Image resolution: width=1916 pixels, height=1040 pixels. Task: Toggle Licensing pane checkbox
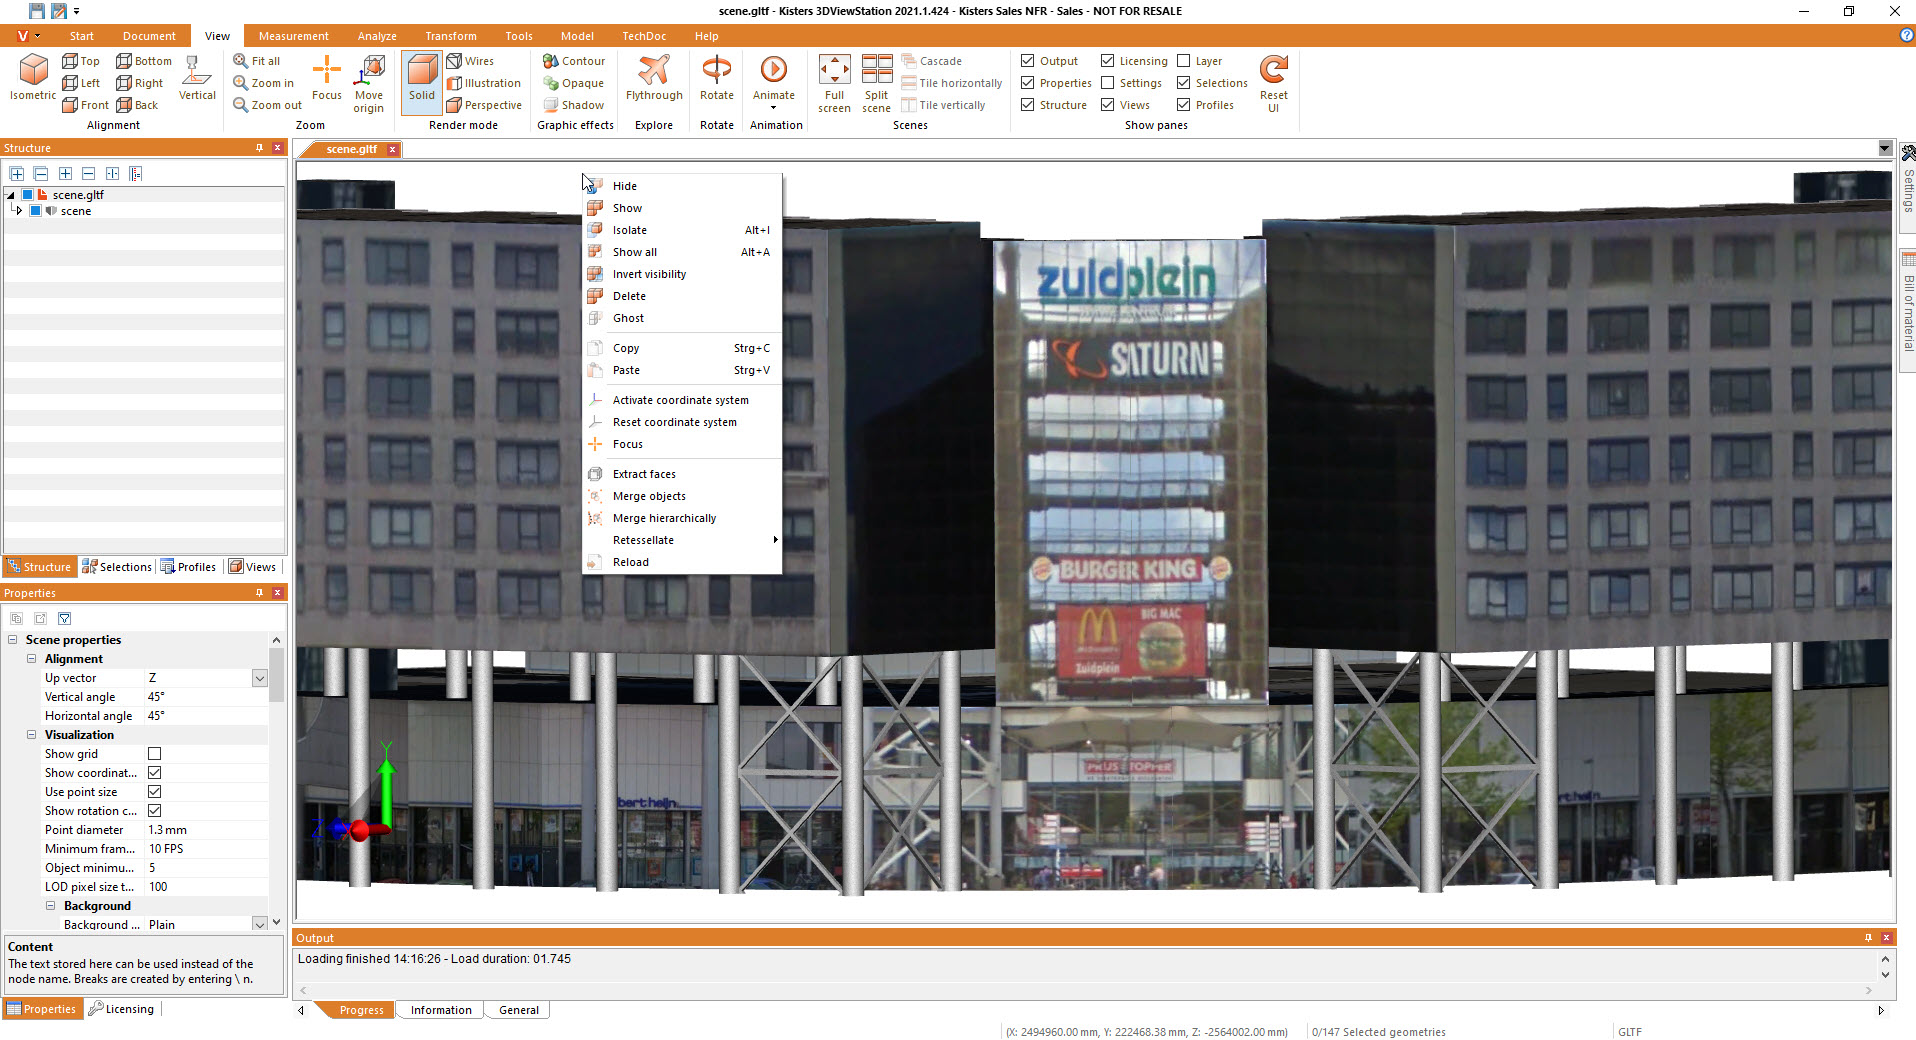[x=1107, y=61]
